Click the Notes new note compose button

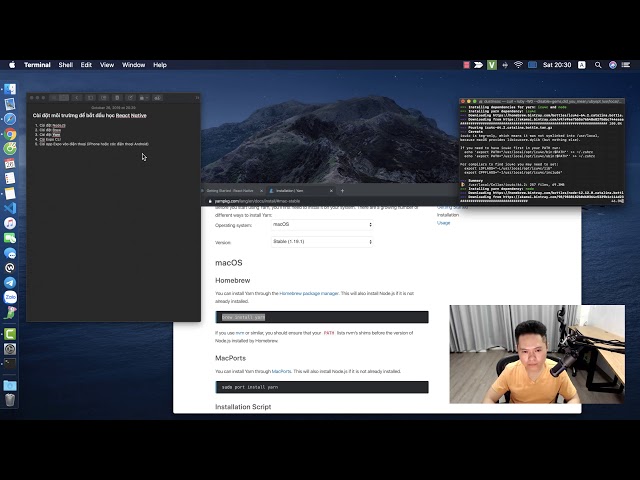tap(130, 98)
